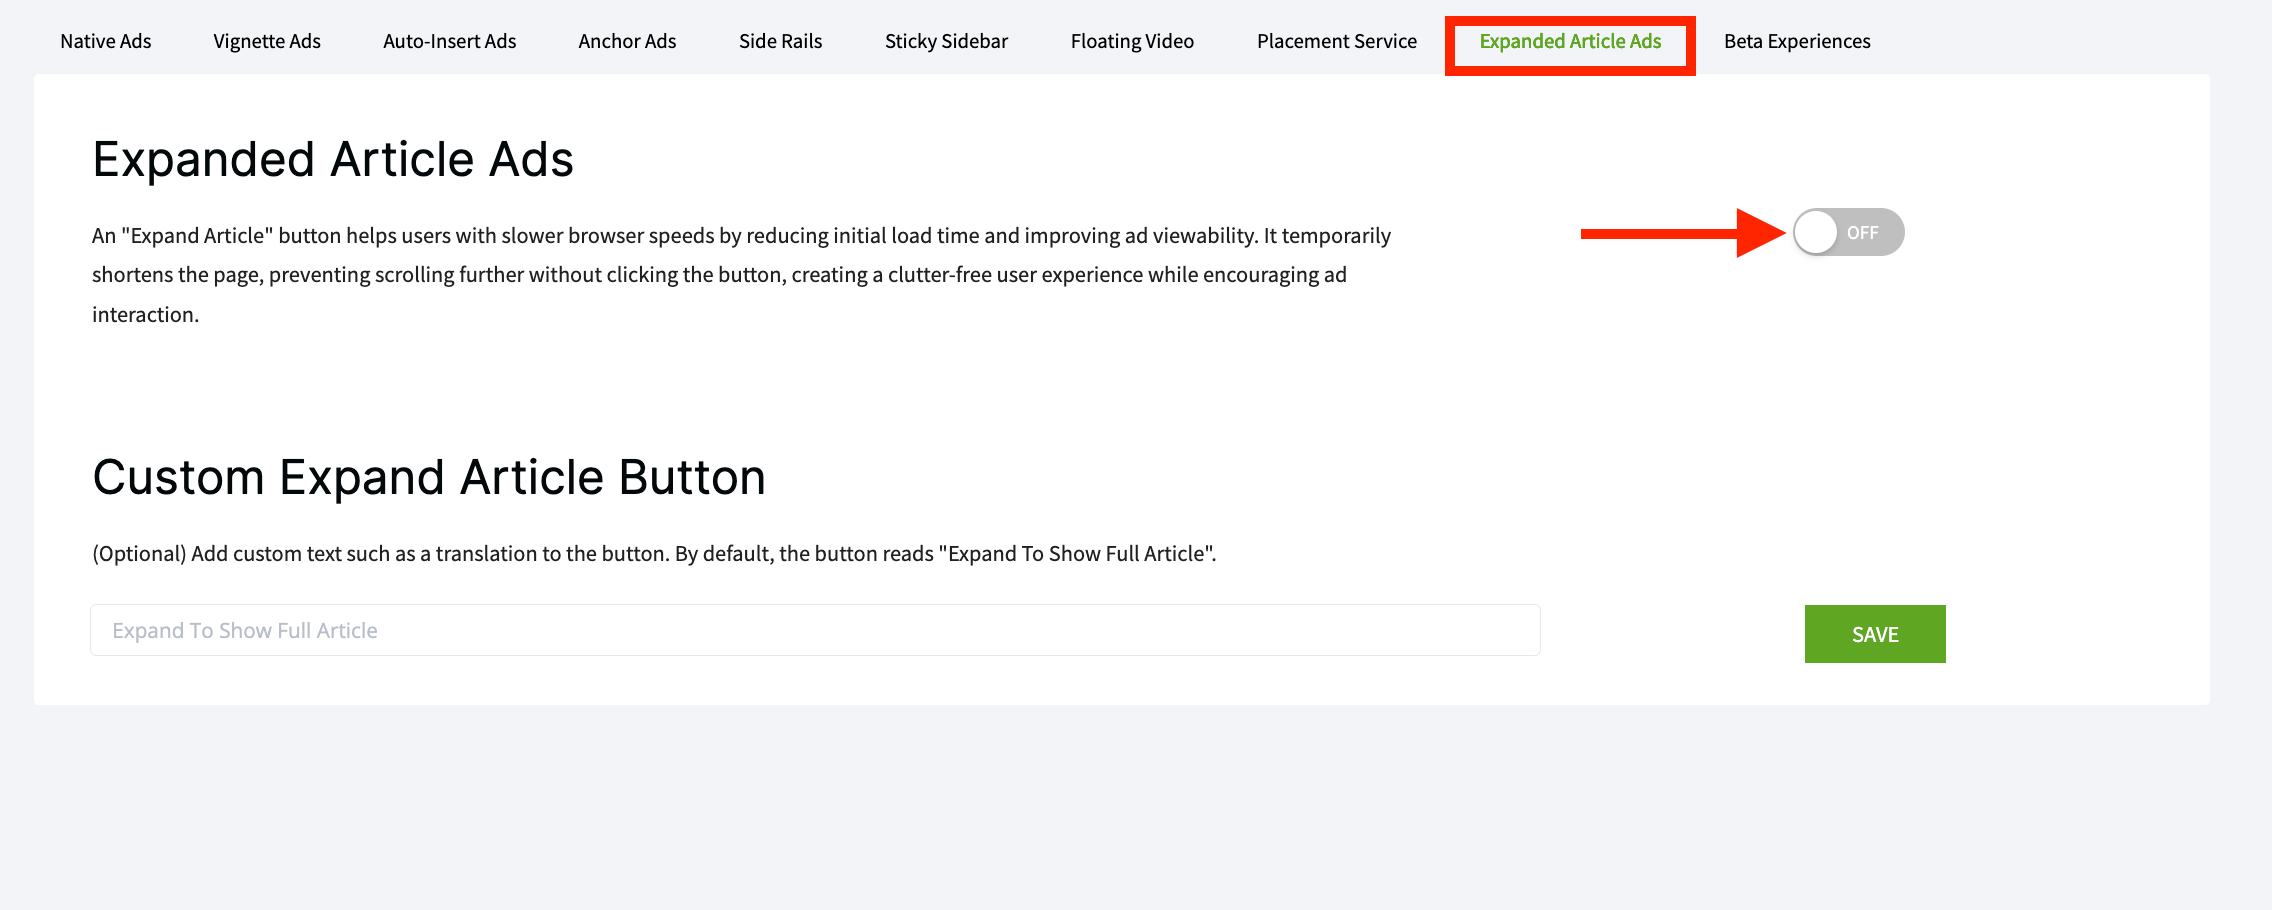Save the custom button text
Viewport: 2272px width, 910px height.
click(1875, 634)
